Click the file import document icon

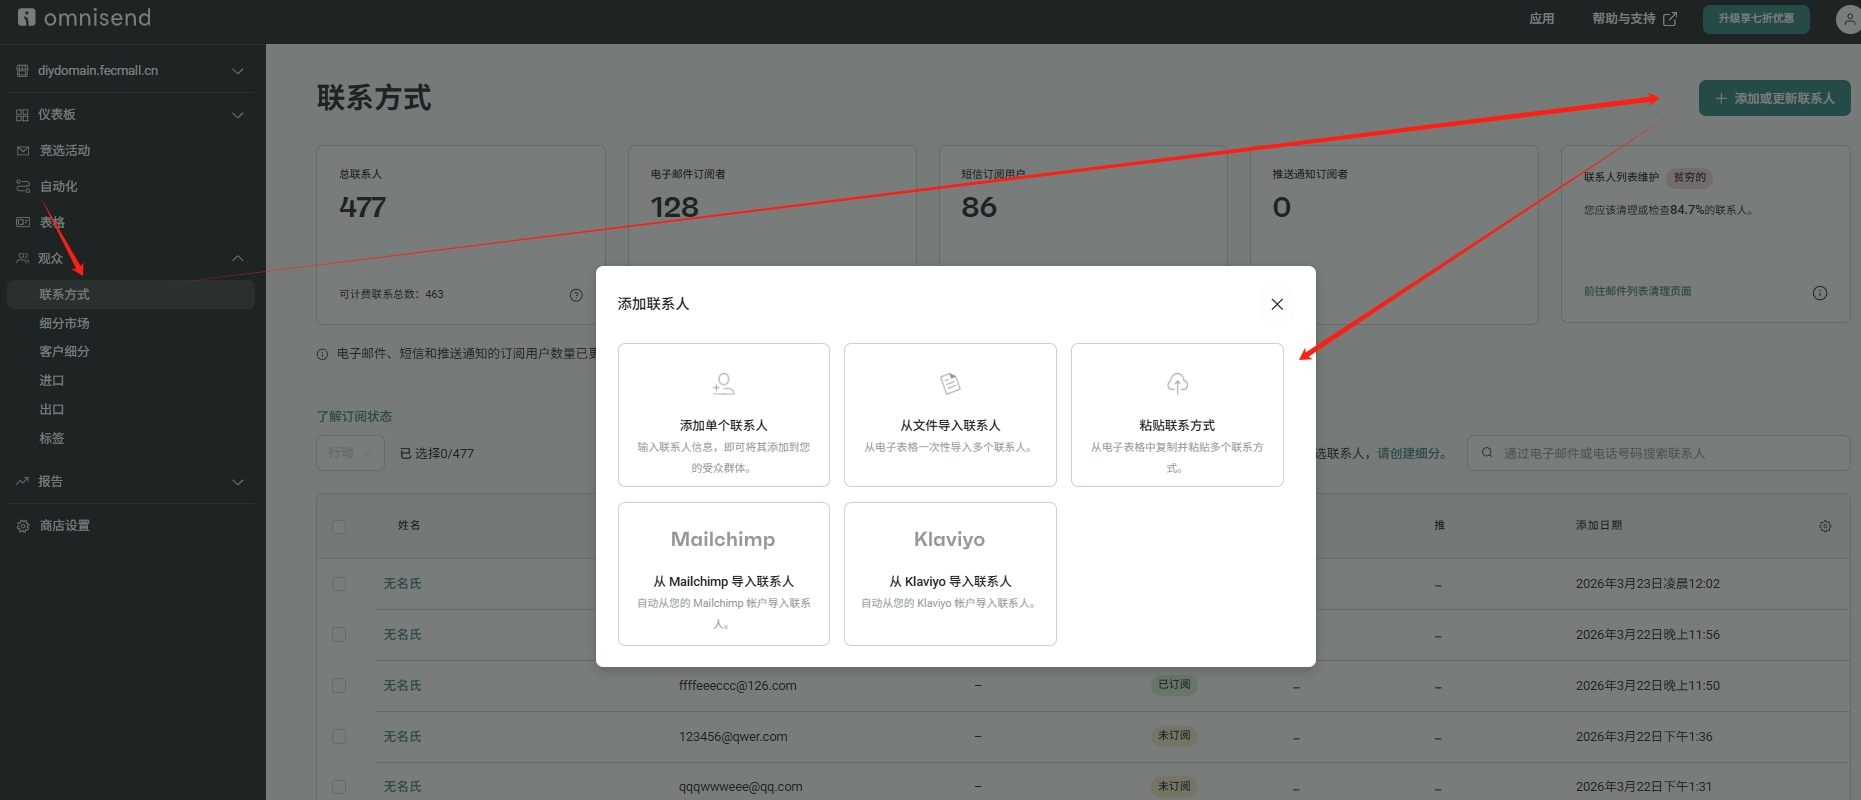950,383
